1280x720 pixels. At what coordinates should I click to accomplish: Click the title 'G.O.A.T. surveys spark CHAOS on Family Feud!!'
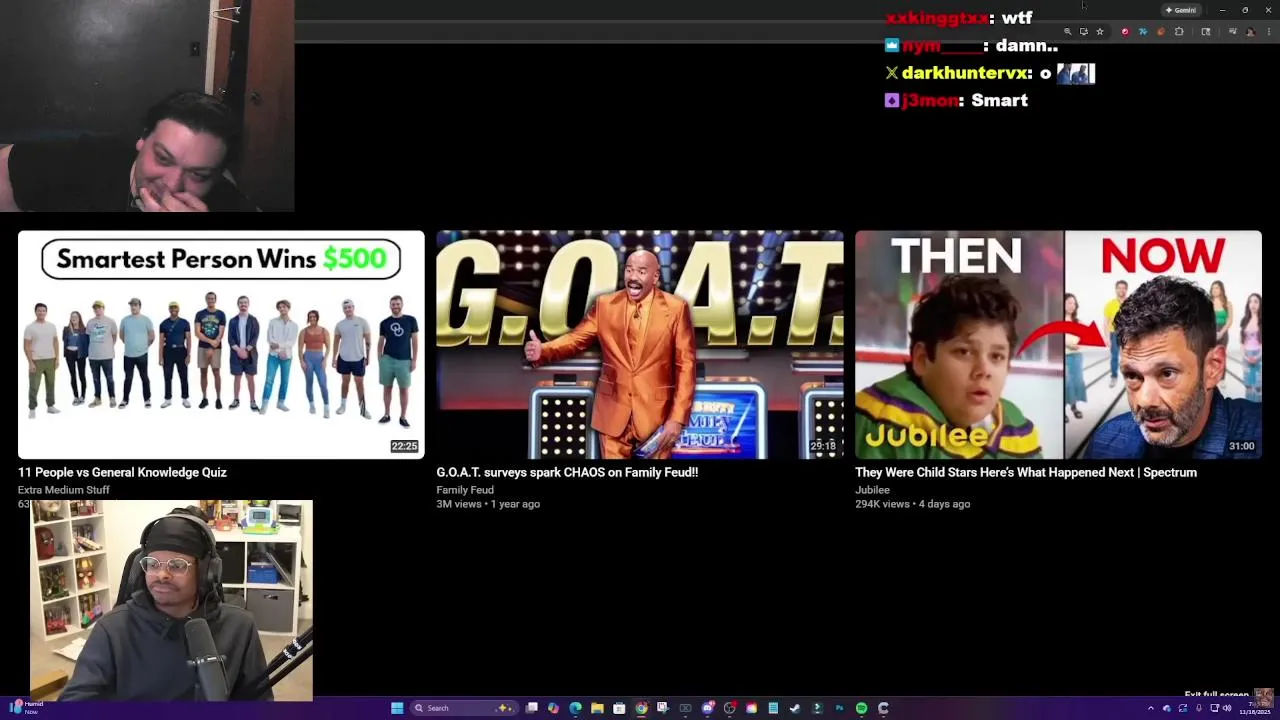[567, 472]
